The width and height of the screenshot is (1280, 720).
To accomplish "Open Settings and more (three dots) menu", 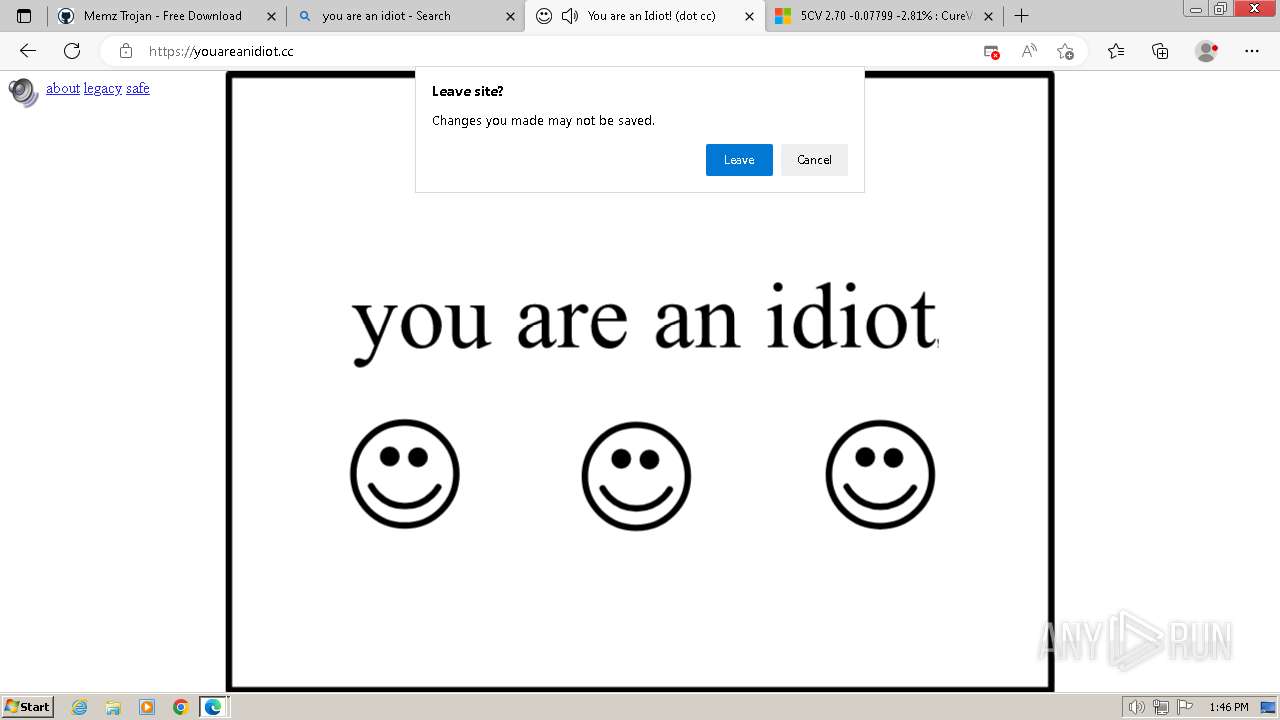I will tap(1252, 51).
